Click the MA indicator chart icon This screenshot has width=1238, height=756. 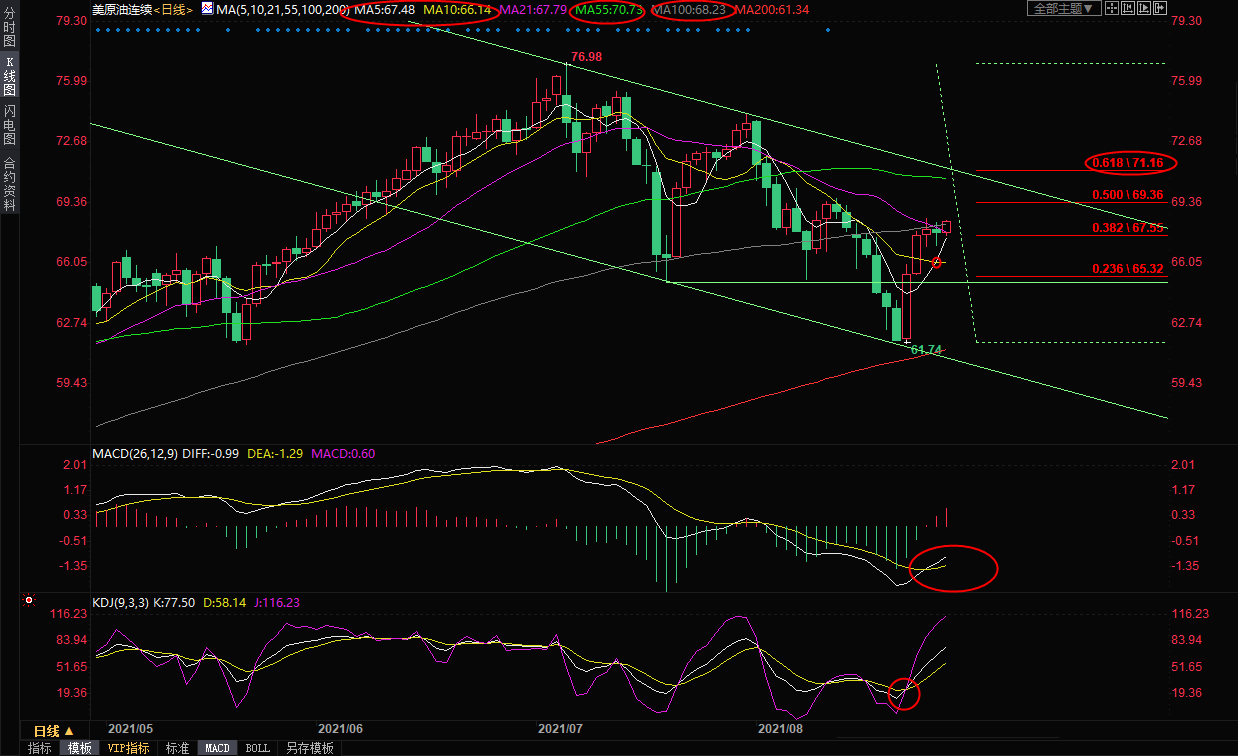207,8
